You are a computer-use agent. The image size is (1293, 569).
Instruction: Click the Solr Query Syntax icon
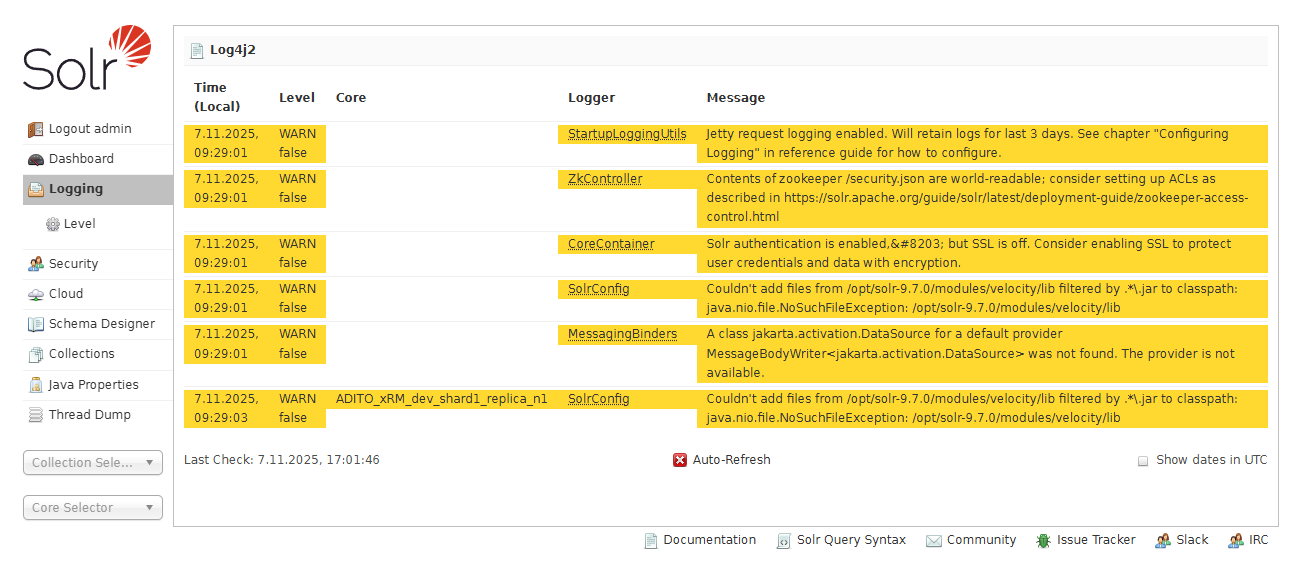(784, 540)
